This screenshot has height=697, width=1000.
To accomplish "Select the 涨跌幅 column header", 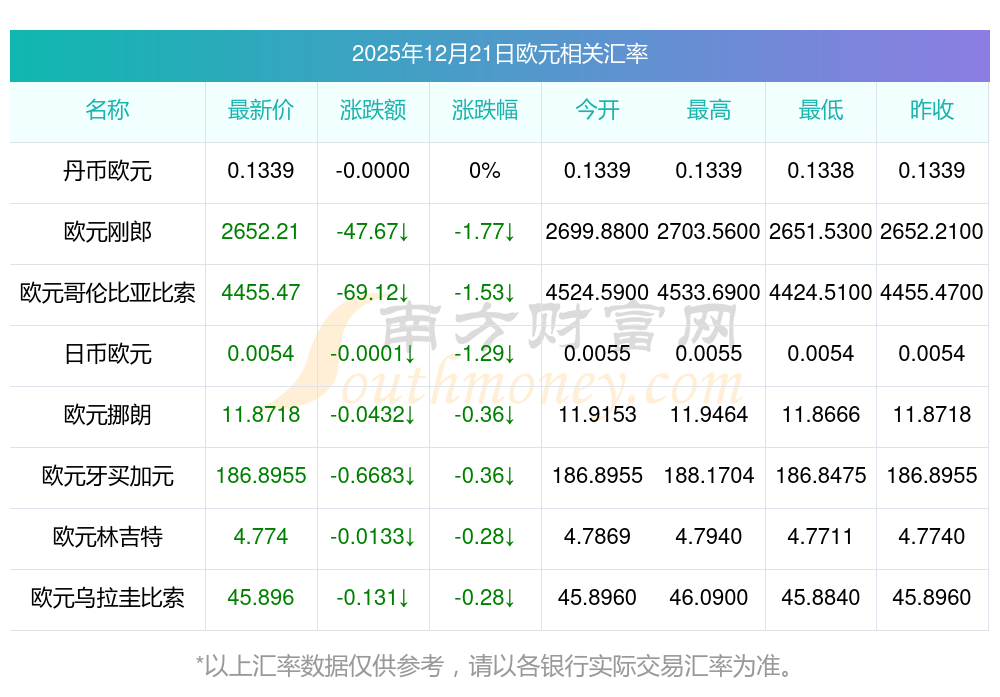I will [x=484, y=110].
